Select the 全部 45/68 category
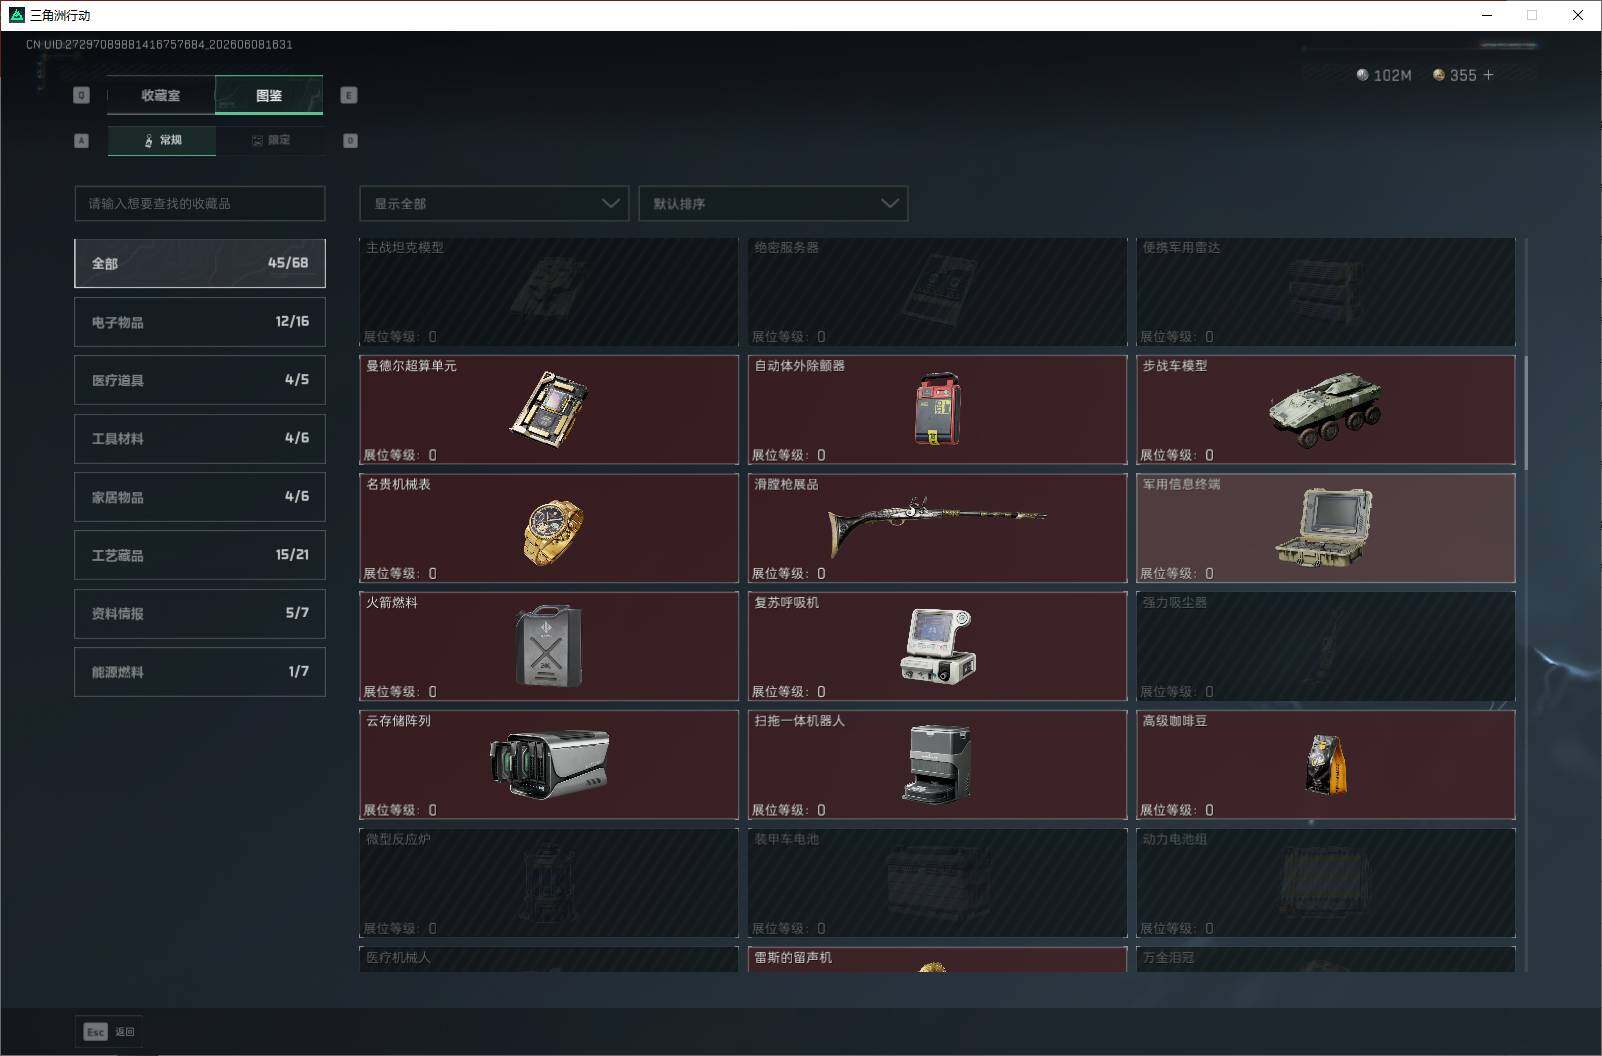The image size is (1602, 1056). (x=200, y=263)
